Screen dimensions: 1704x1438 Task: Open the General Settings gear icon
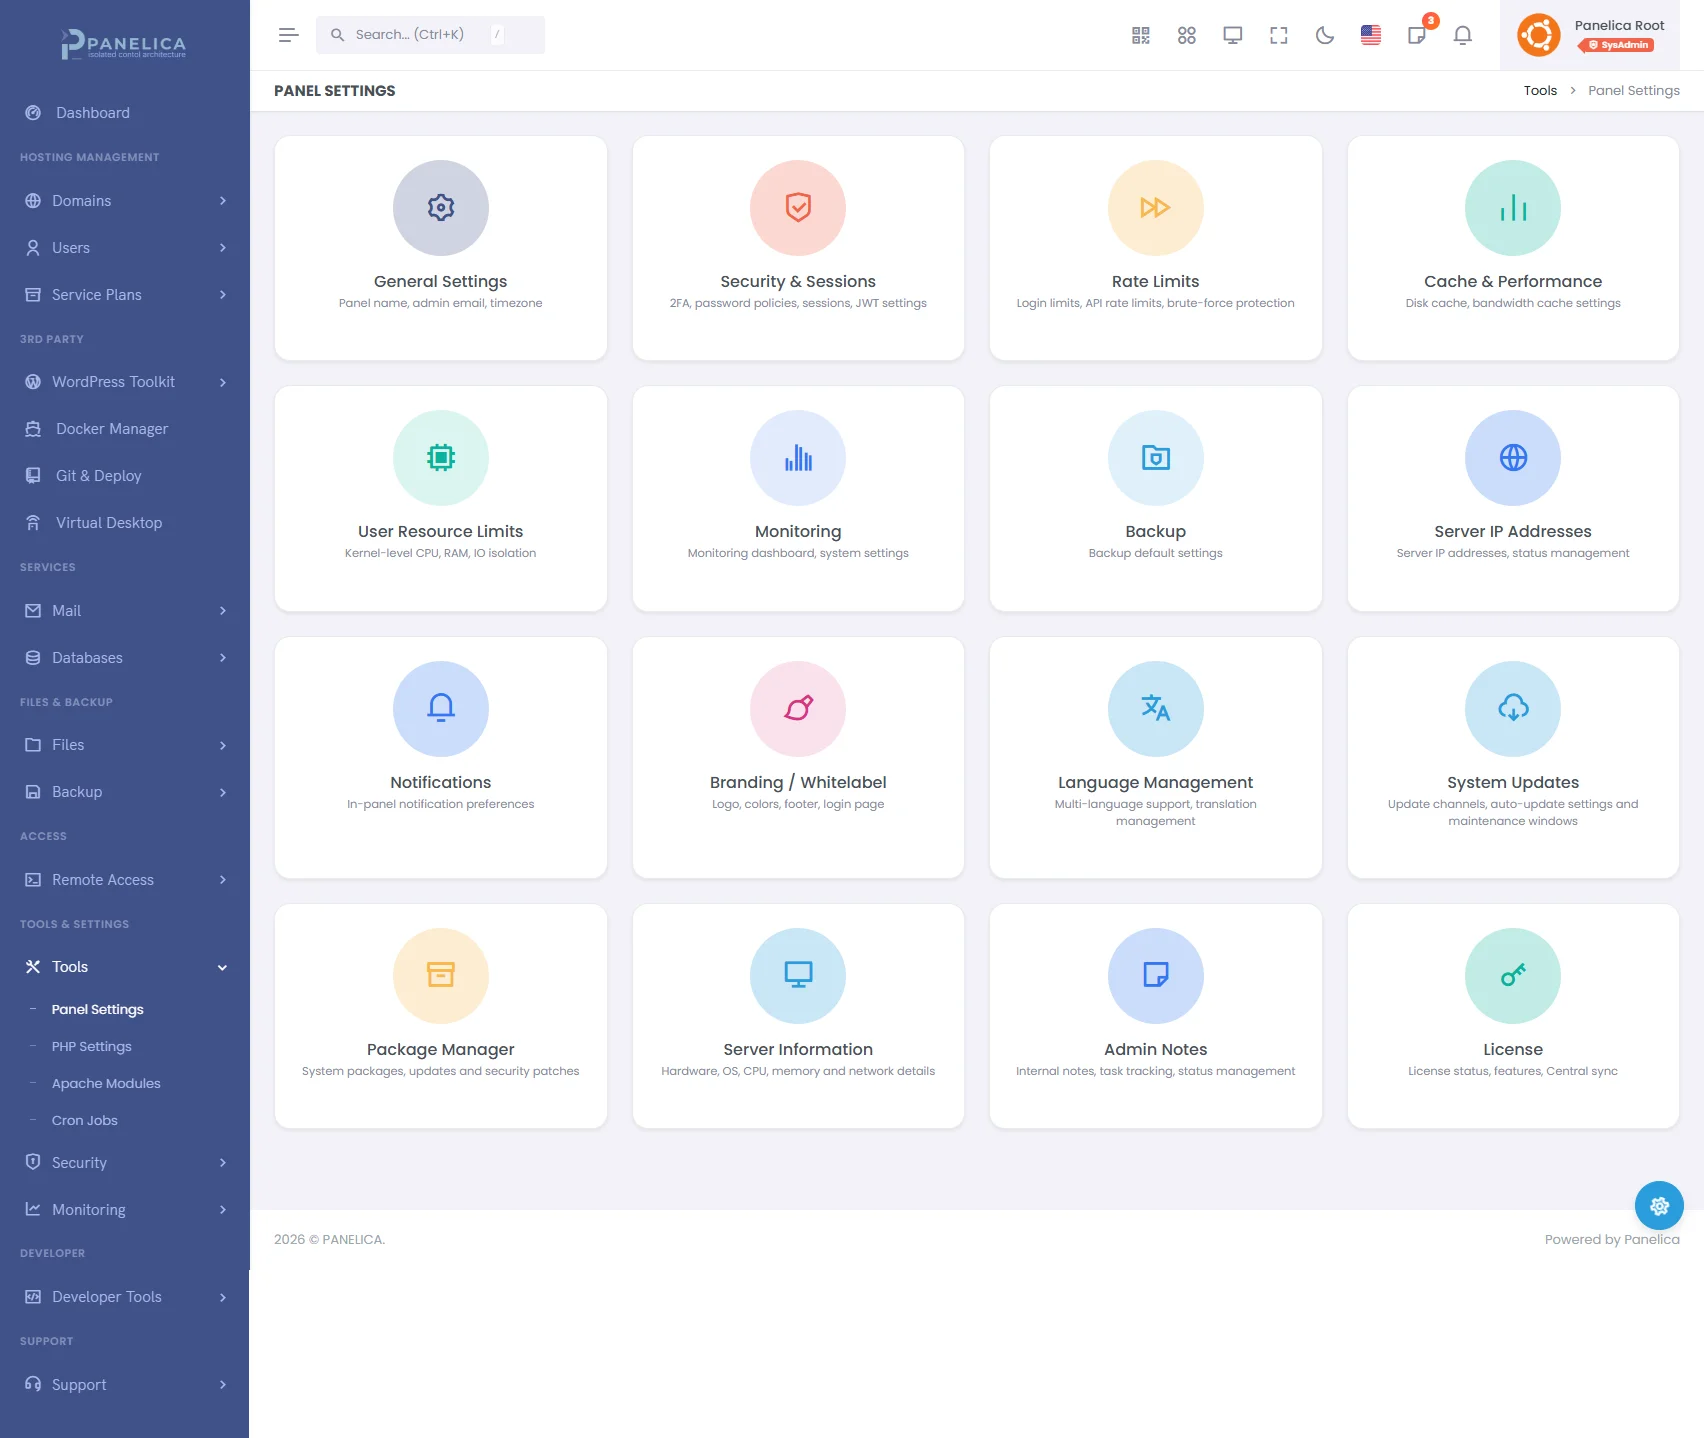point(440,208)
